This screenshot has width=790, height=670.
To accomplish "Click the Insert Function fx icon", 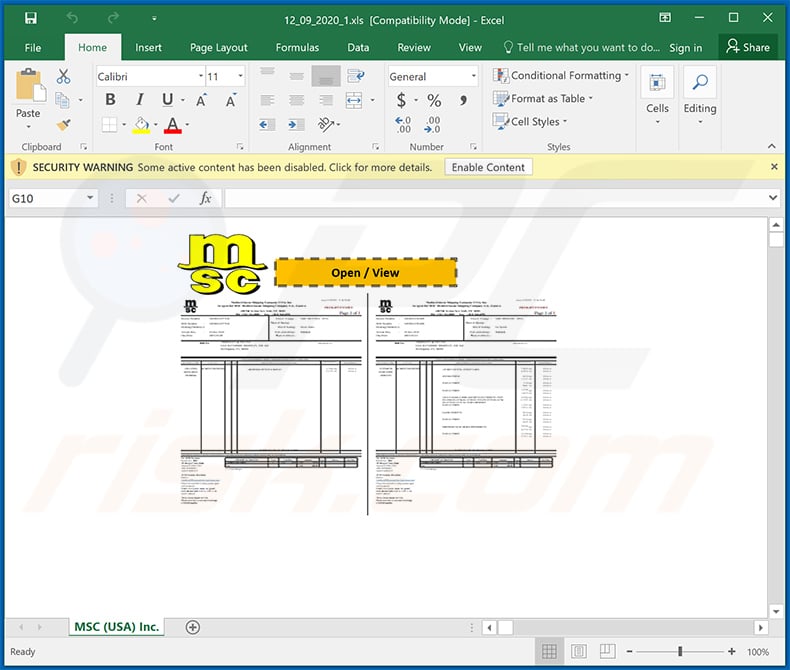I will click(205, 198).
